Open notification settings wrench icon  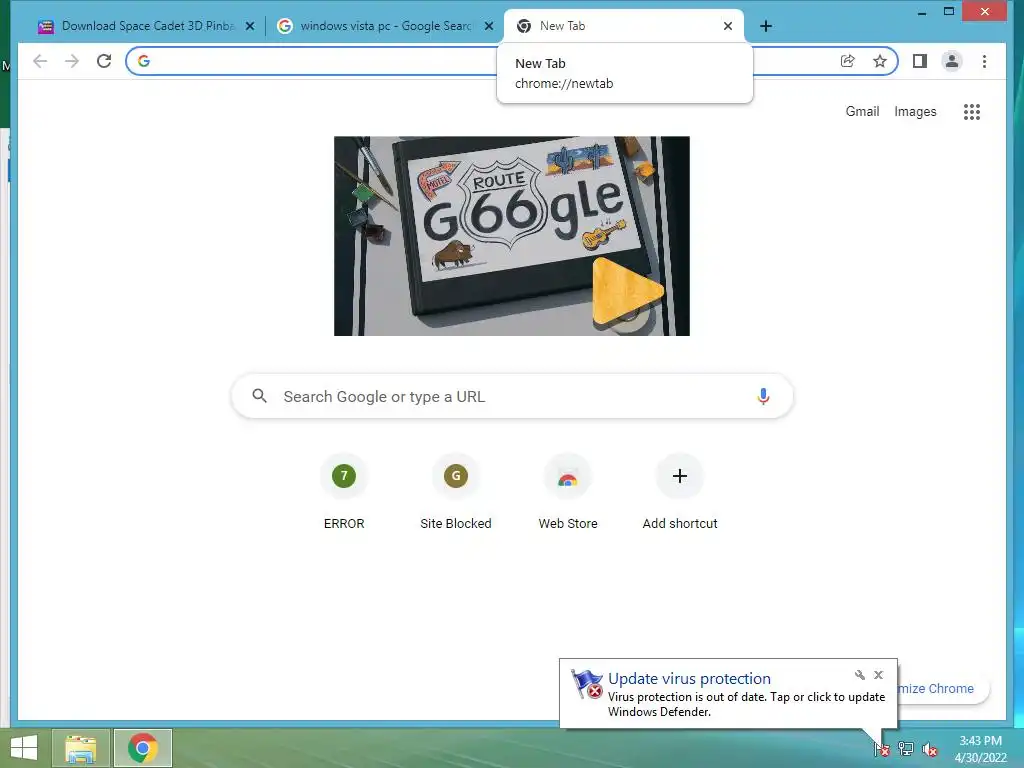click(859, 675)
